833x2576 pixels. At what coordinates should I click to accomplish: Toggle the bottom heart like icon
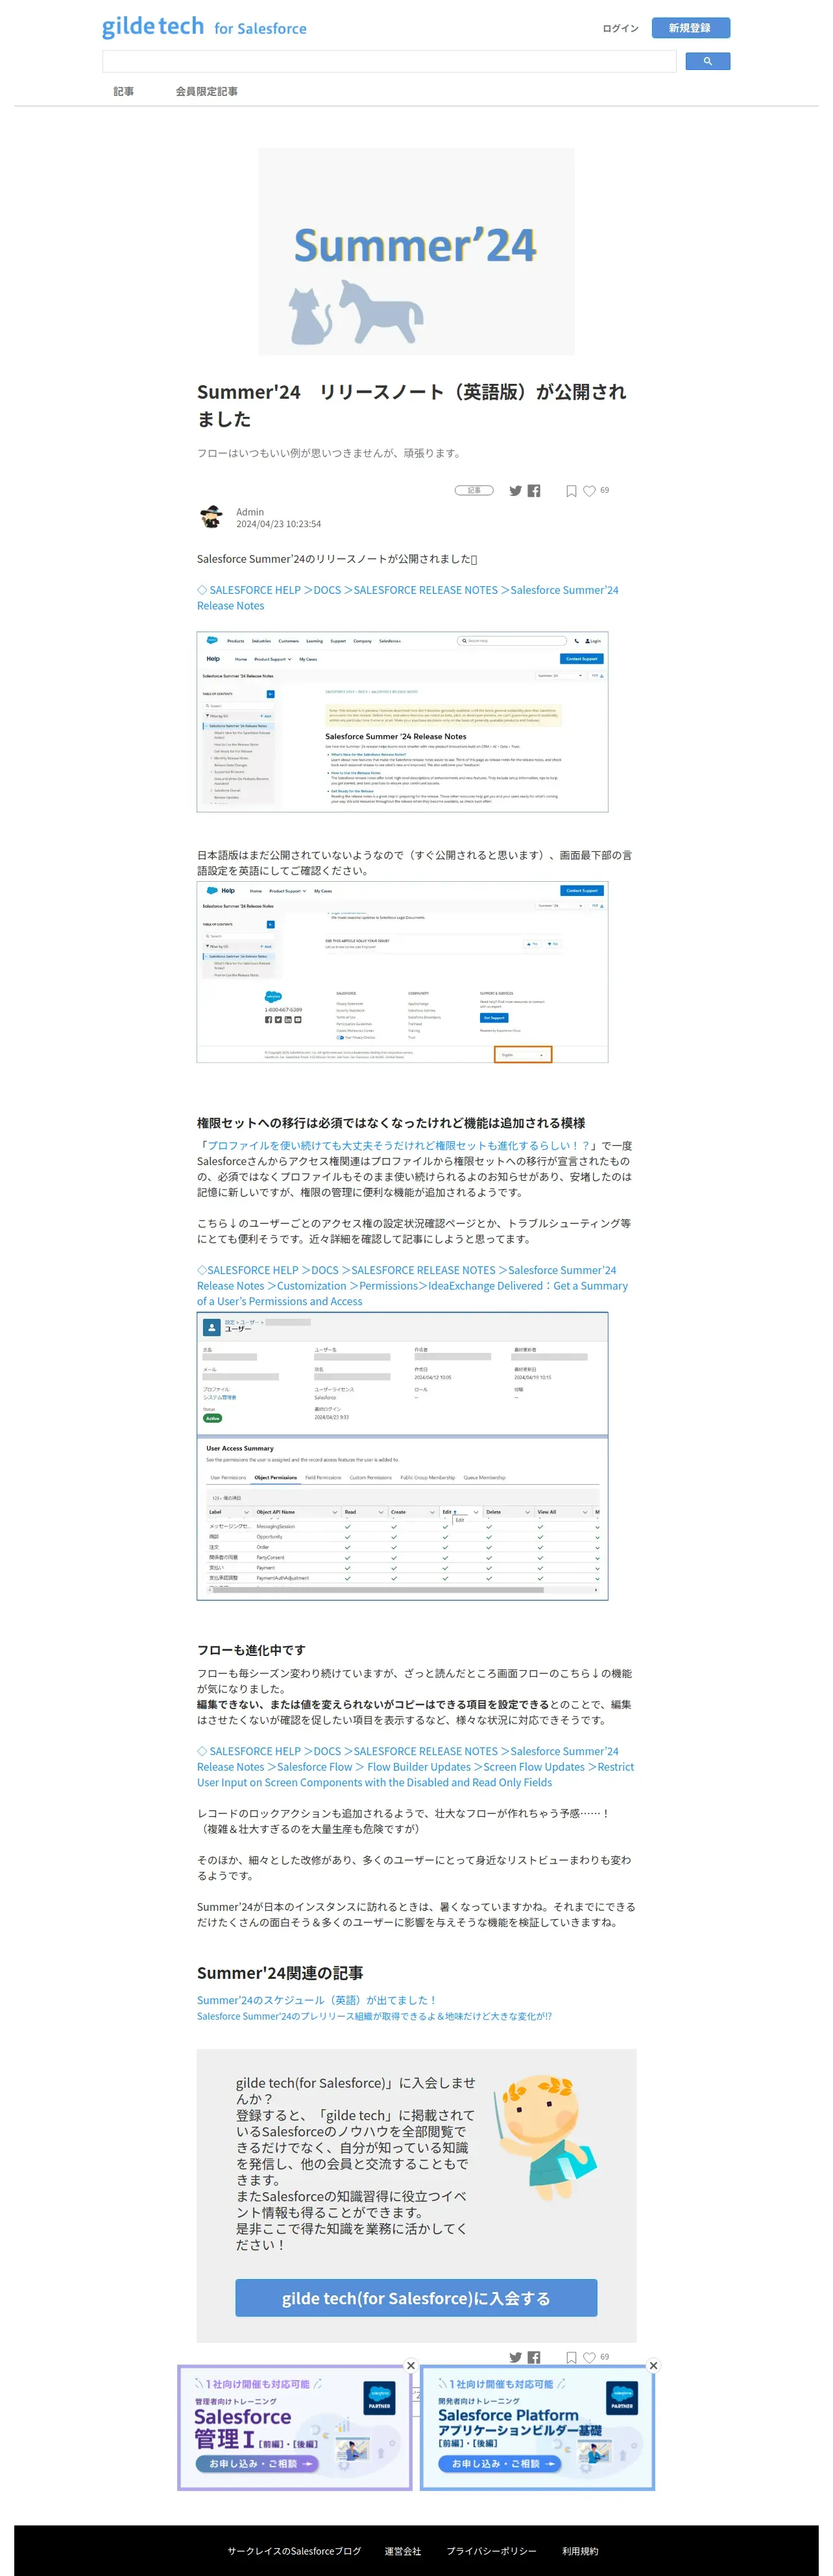tap(589, 2357)
